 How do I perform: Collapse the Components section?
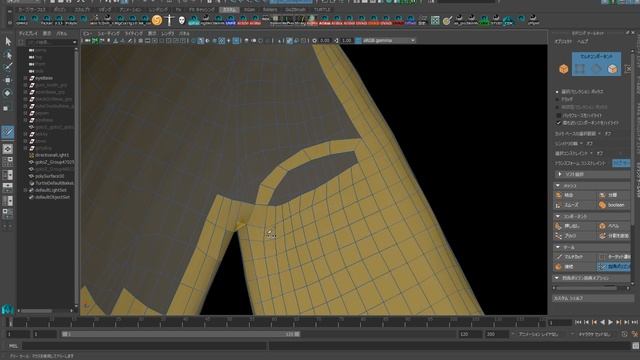coord(558,216)
